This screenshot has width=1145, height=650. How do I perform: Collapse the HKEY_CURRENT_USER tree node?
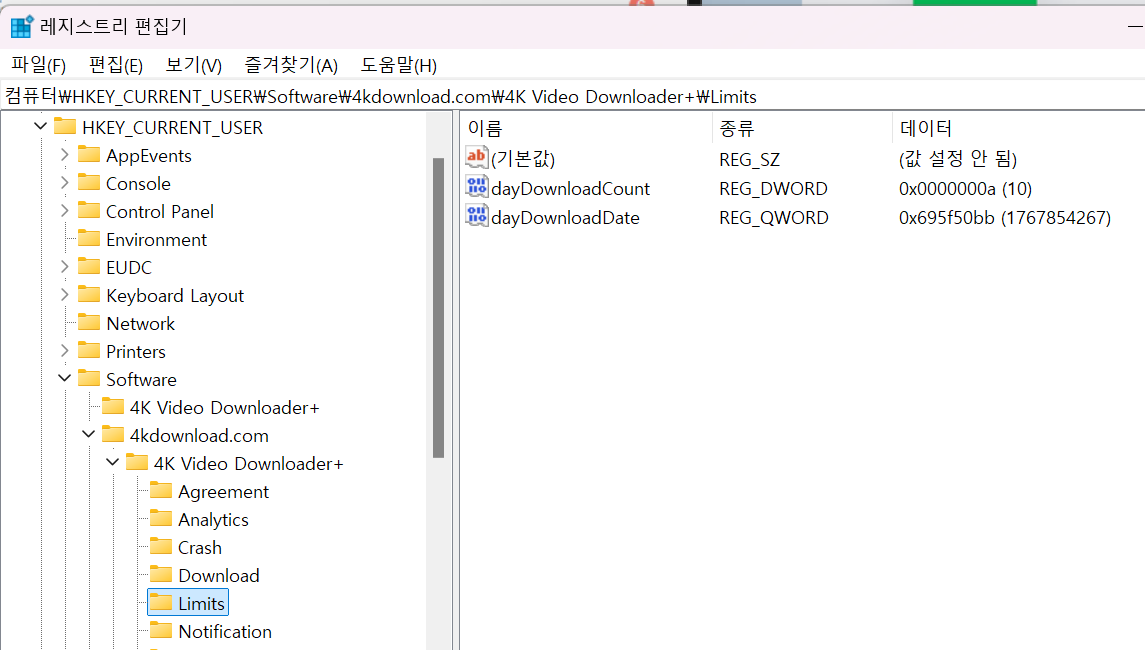41,126
